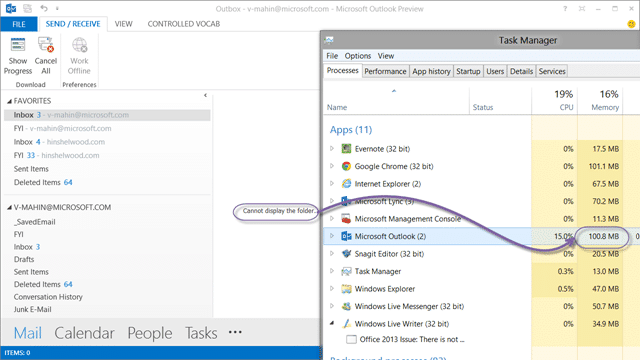Open _SavedEmail folder
This screenshot has height=360, width=640.
(35, 222)
